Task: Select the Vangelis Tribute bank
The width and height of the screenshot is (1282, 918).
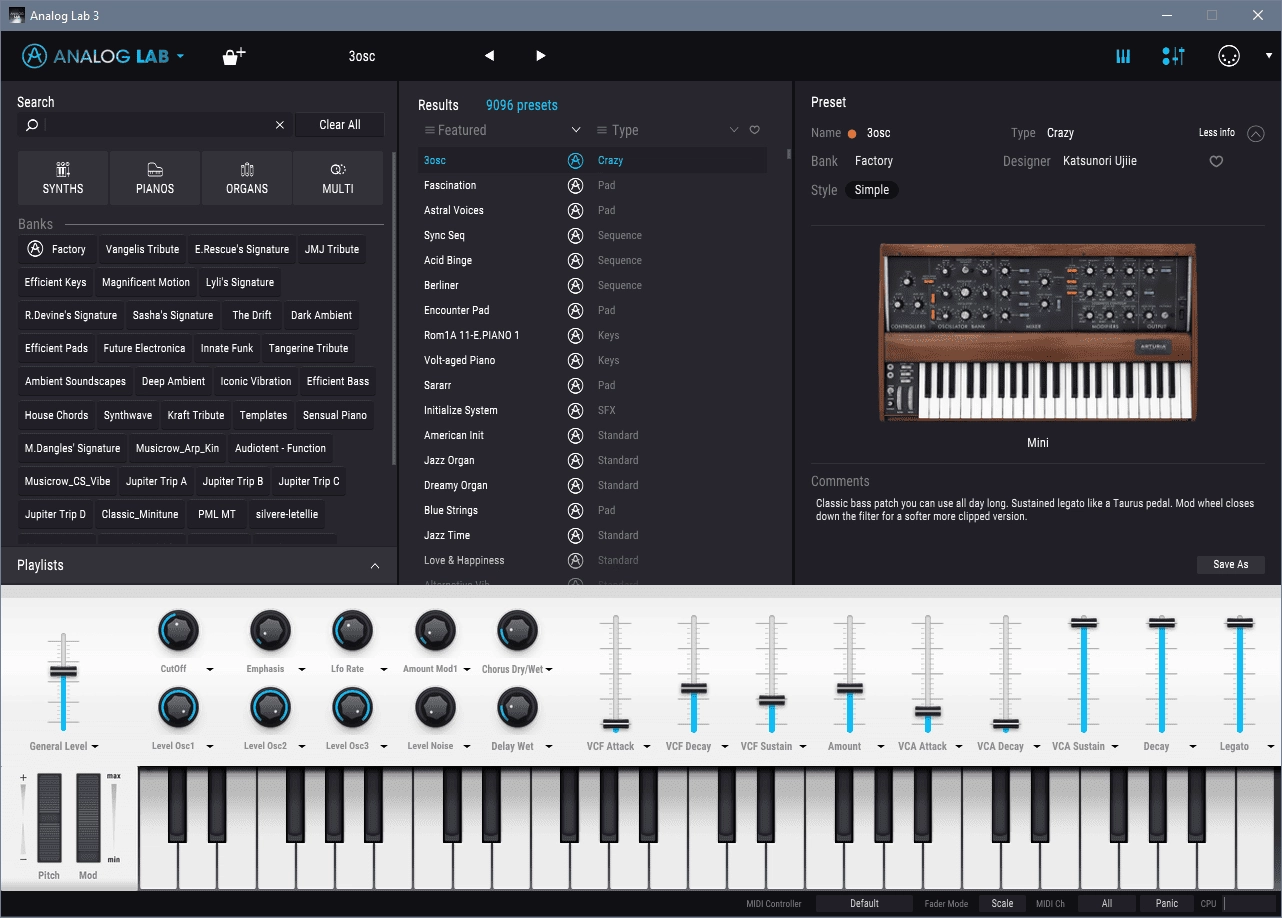Action: (142, 249)
